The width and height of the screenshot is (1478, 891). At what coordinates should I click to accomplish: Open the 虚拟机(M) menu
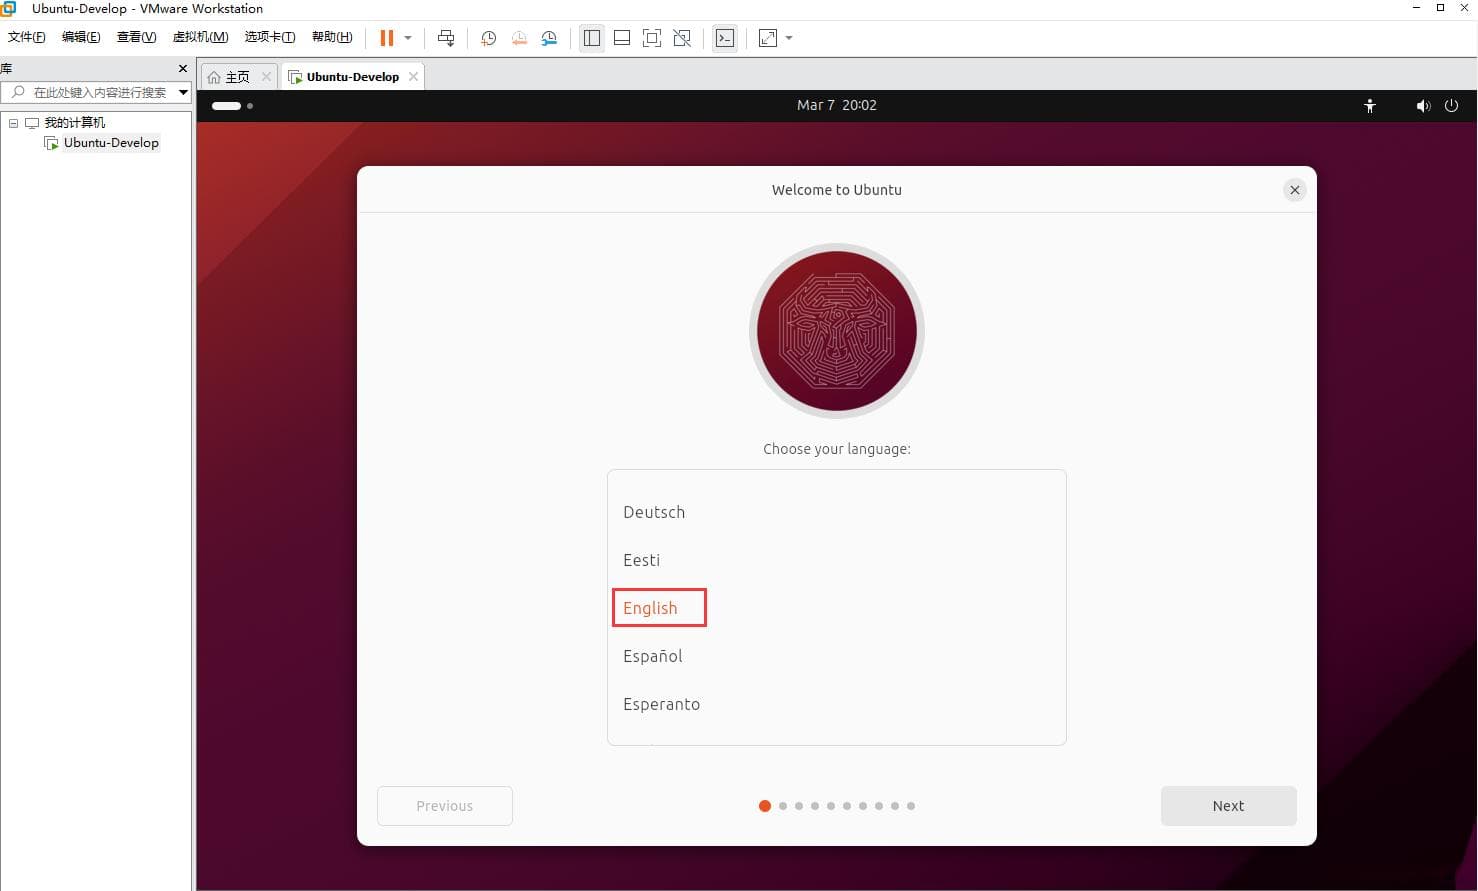tap(200, 37)
